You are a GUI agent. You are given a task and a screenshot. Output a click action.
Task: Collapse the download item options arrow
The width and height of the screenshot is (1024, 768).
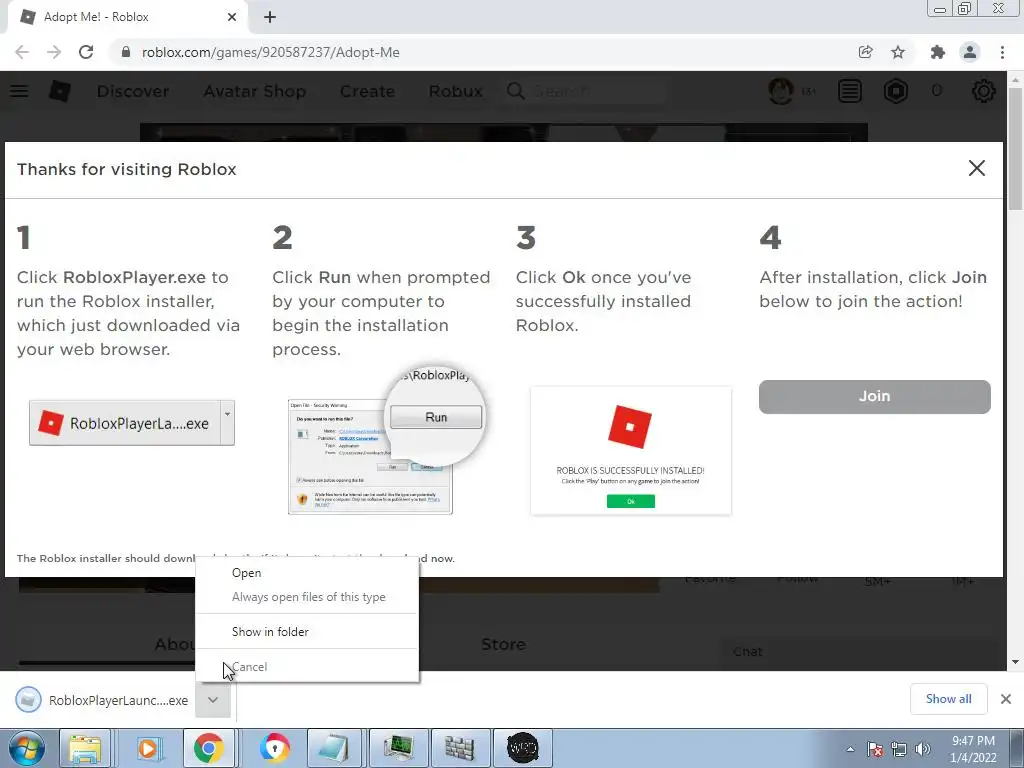click(213, 700)
